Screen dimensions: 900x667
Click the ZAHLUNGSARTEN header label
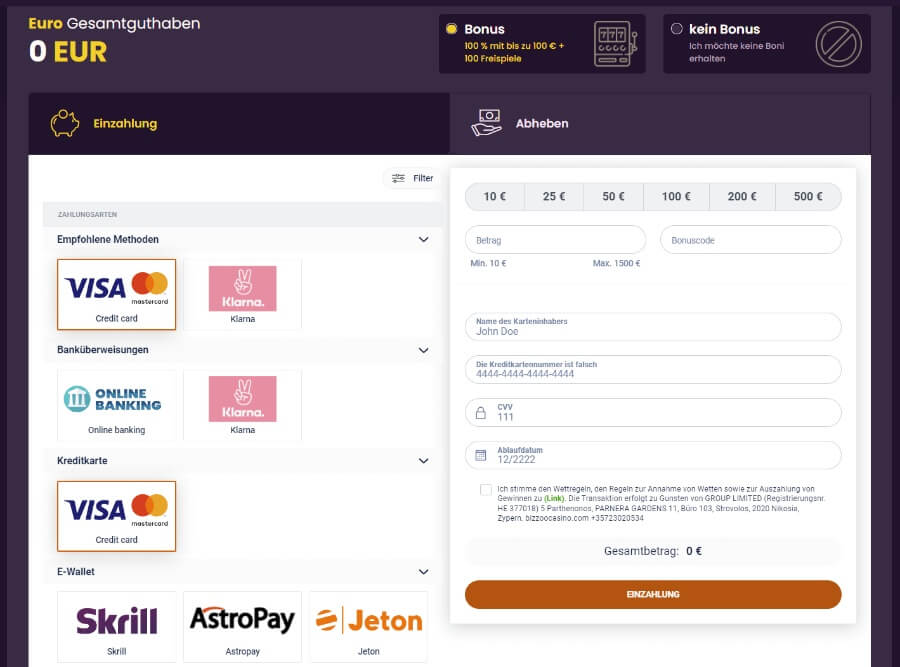tap(87, 215)
